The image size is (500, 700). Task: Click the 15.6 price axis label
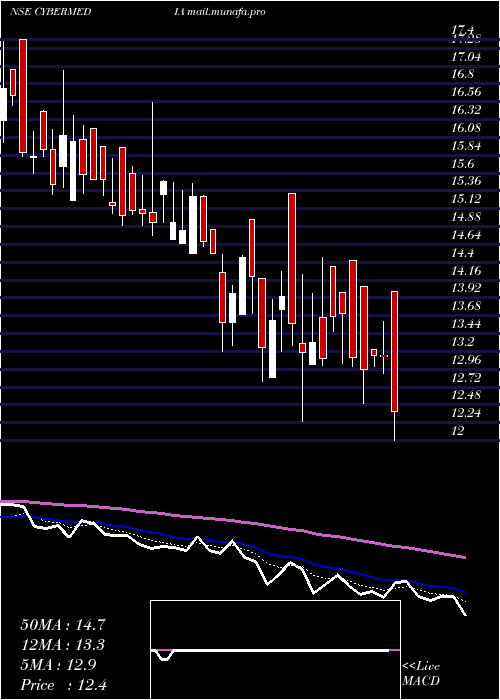click(x=462, y=163)
